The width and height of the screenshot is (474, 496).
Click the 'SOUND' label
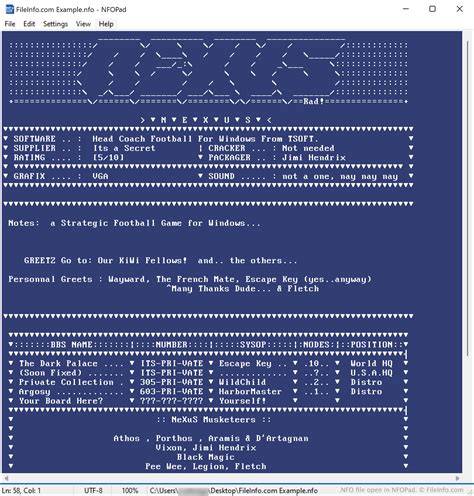coord(221,176)
